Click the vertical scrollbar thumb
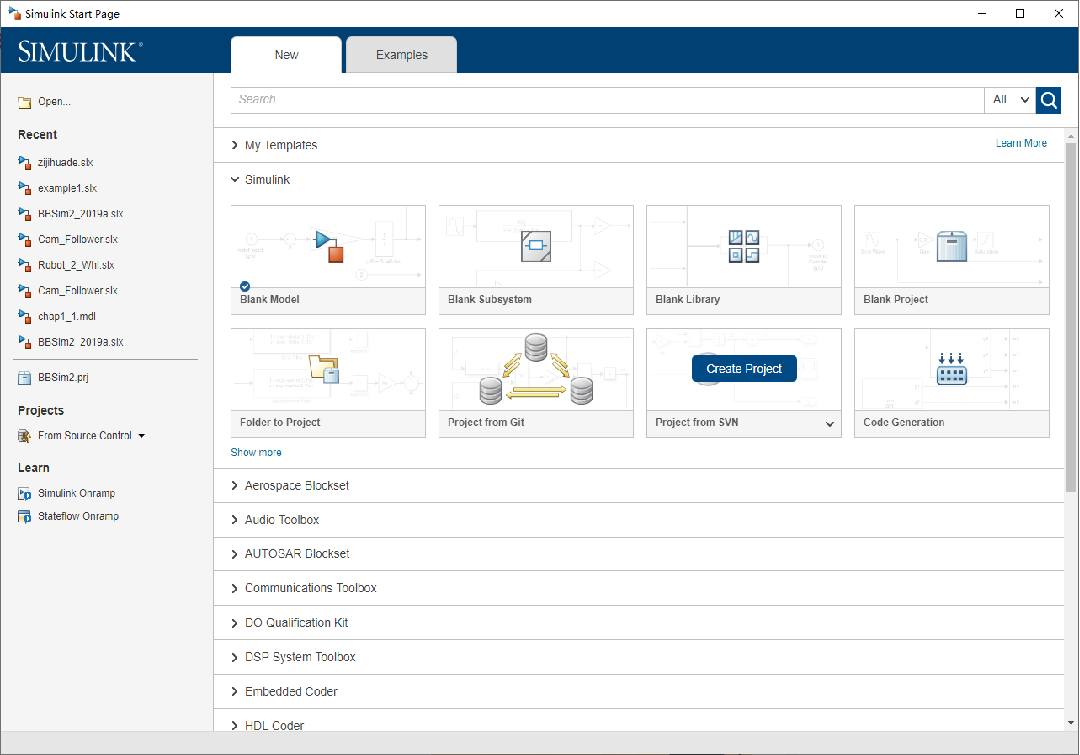The height and width of the screenshot is (755, 1080). [1070, 317]
